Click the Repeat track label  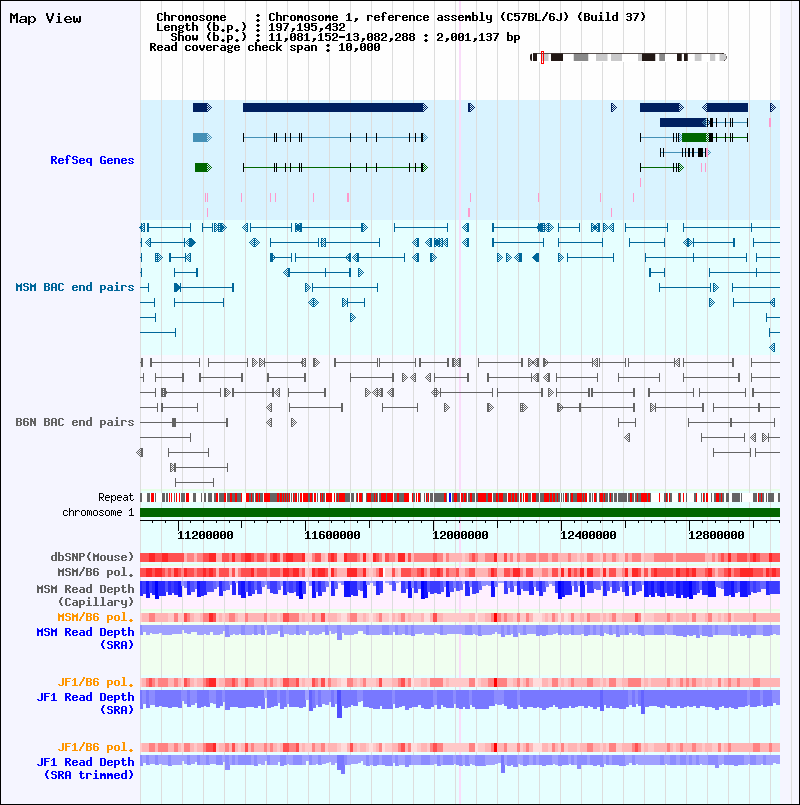(x=116, y=497)
